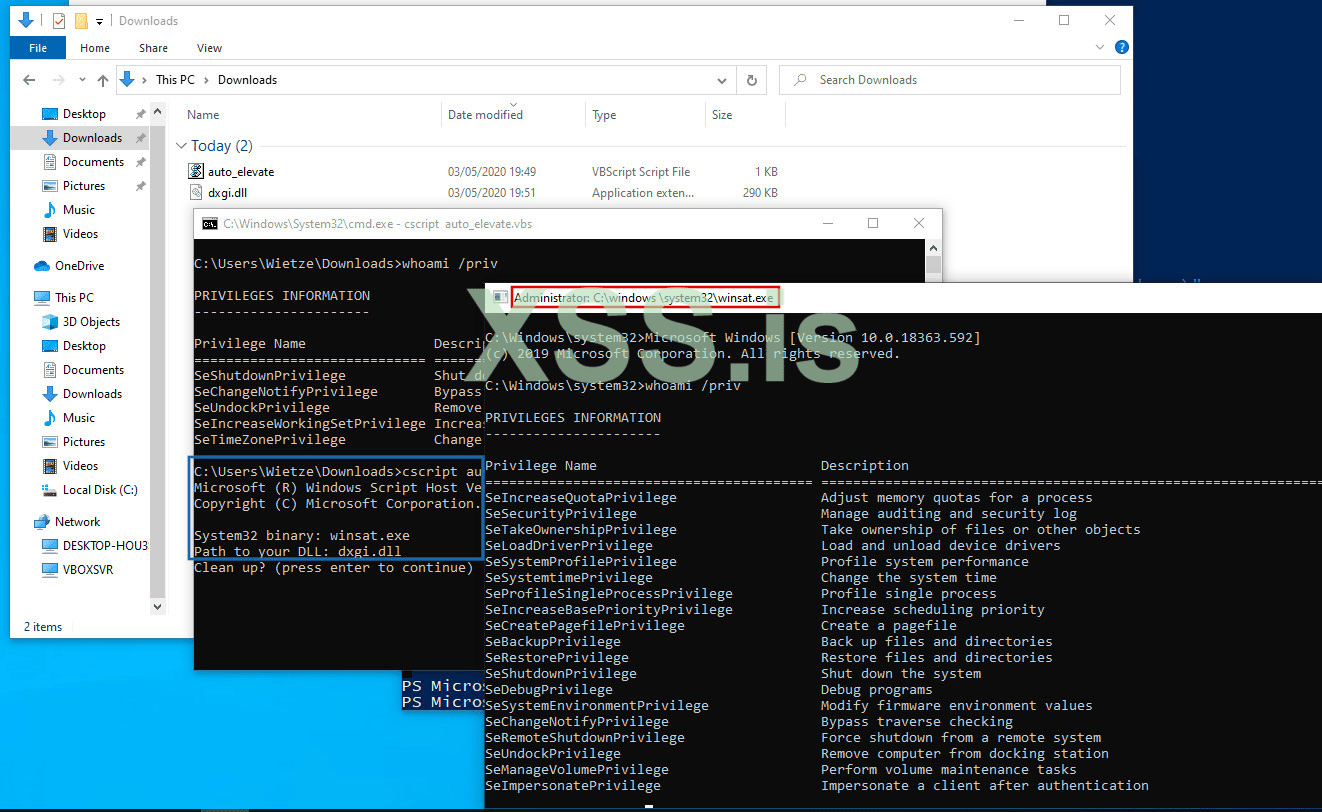The height and width of the screenshot is (812, 1322).
Task: Click 'SeImpersonatePrivilege' in the Administrator console
Action: [573, 786]
